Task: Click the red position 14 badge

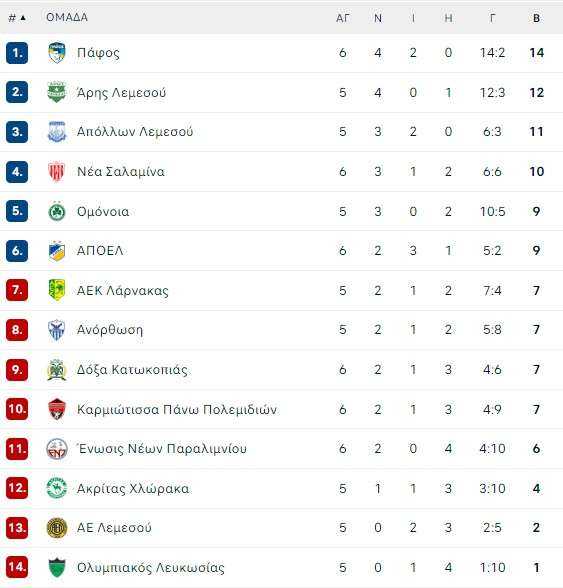Action: coord(17,567)
